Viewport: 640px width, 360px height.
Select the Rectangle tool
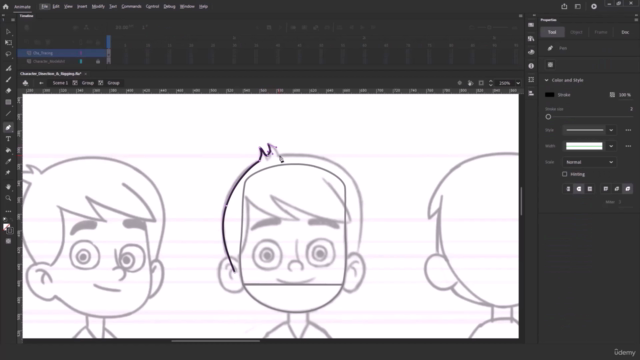8,102
